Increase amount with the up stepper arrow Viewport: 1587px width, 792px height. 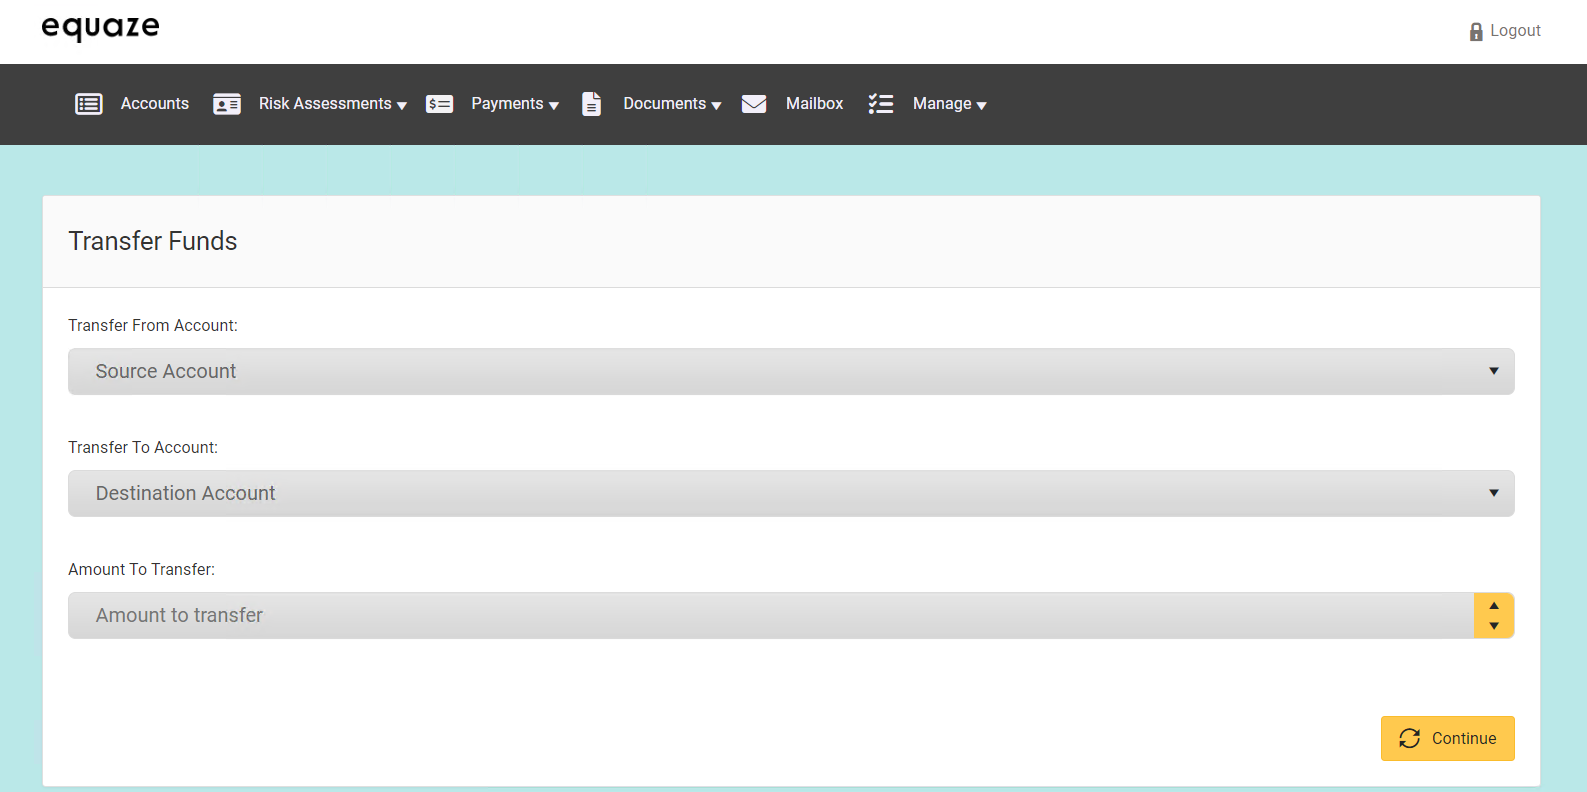tap(1494, 605)
